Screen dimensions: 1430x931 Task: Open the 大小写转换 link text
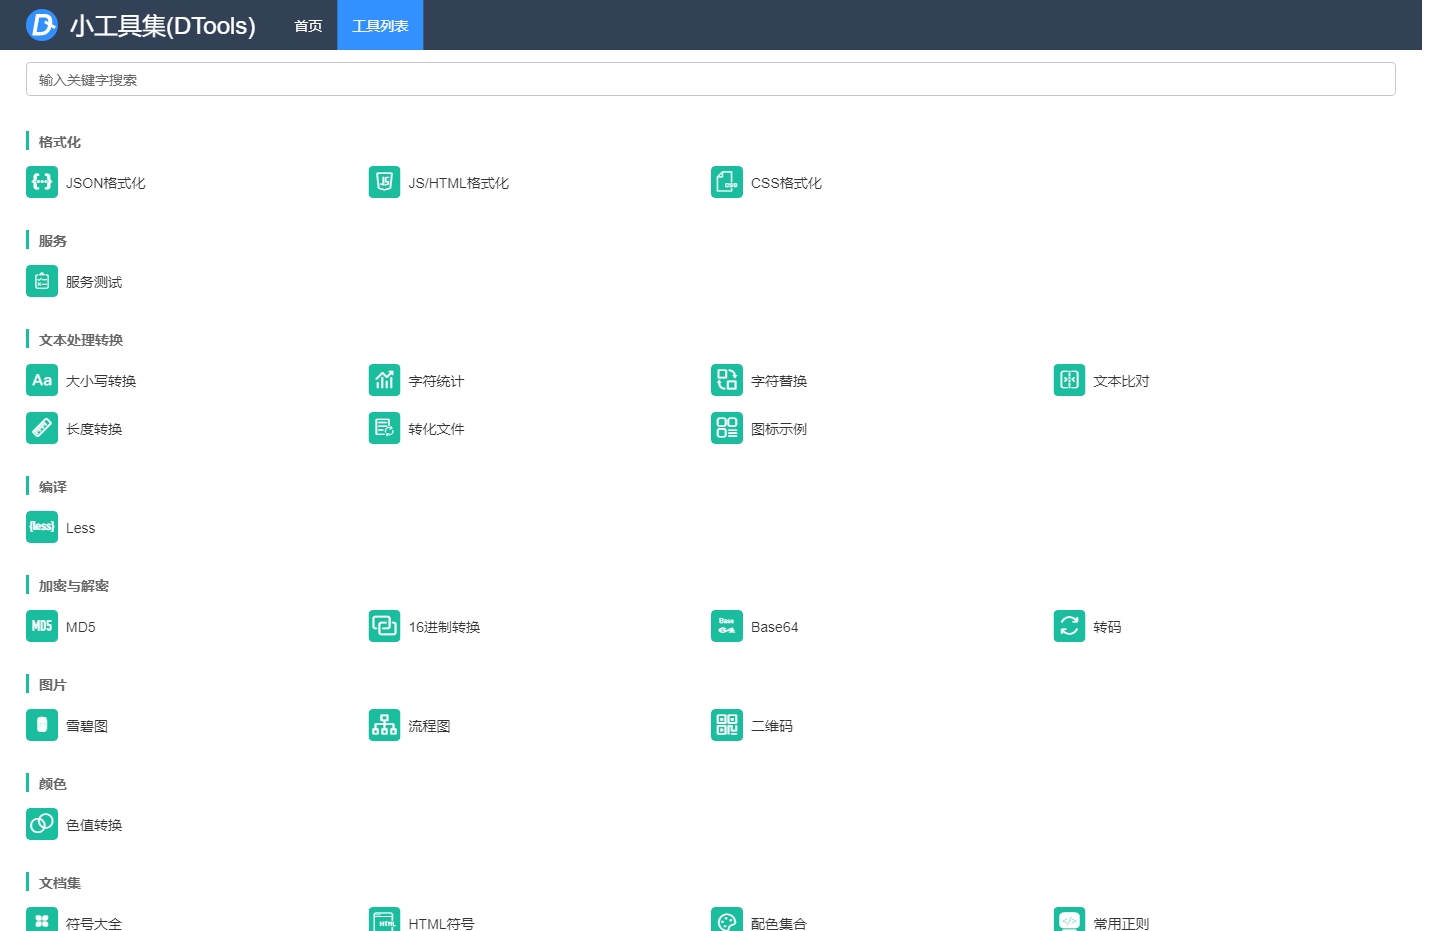coord(101,381)
